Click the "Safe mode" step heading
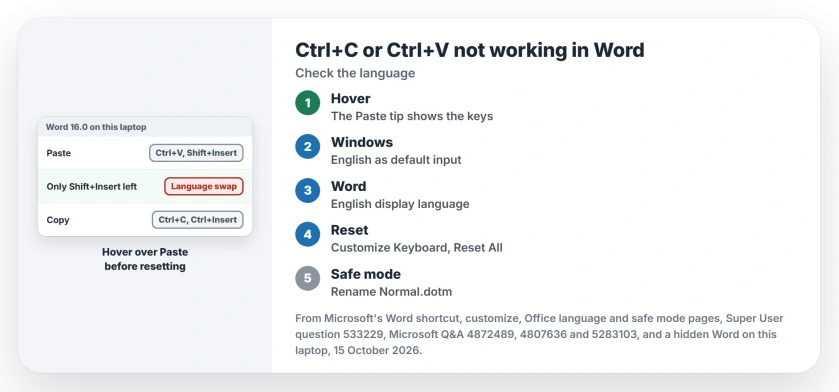 [366, 274]
